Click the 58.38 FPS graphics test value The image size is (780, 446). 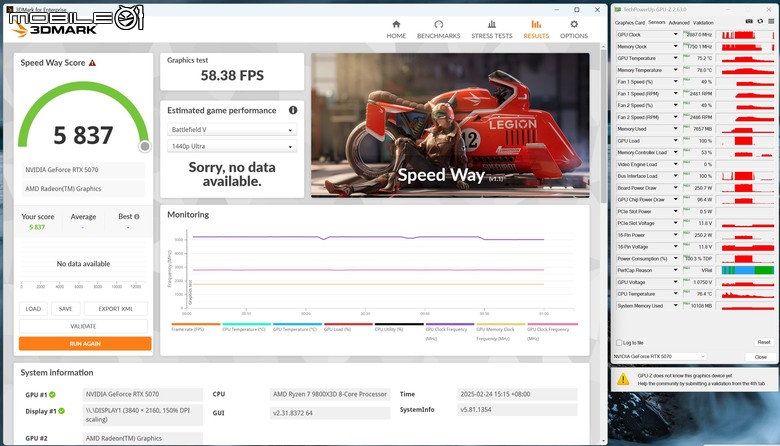coord(232,76)
